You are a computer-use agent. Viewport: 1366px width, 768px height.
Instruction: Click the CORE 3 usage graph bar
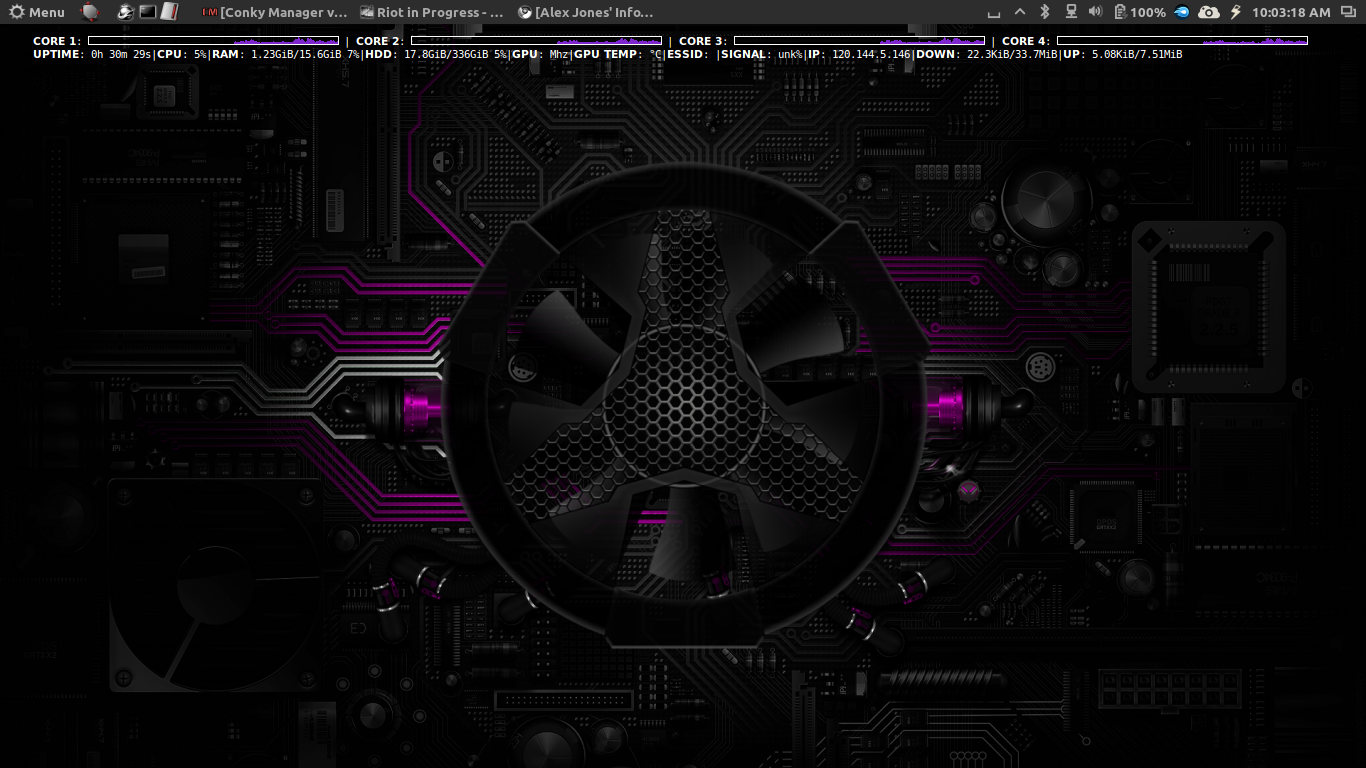click(859, 41)
